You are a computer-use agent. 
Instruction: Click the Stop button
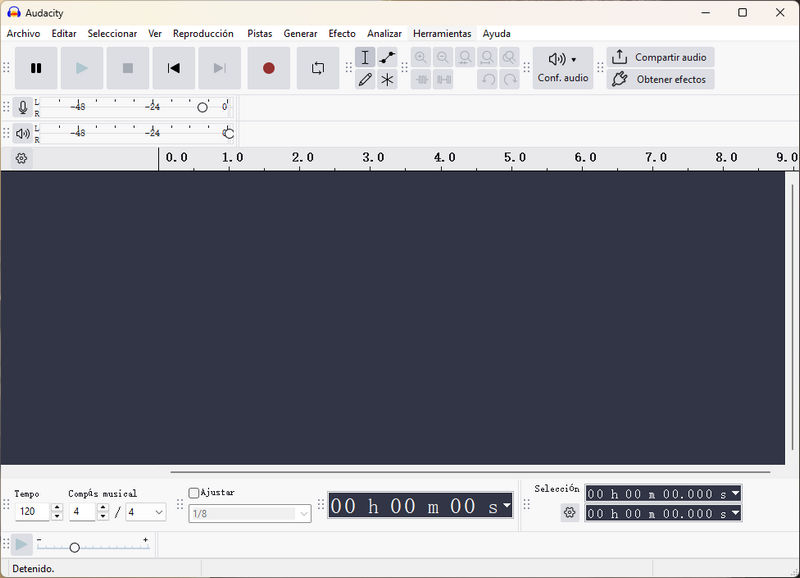tap(128, 68)
